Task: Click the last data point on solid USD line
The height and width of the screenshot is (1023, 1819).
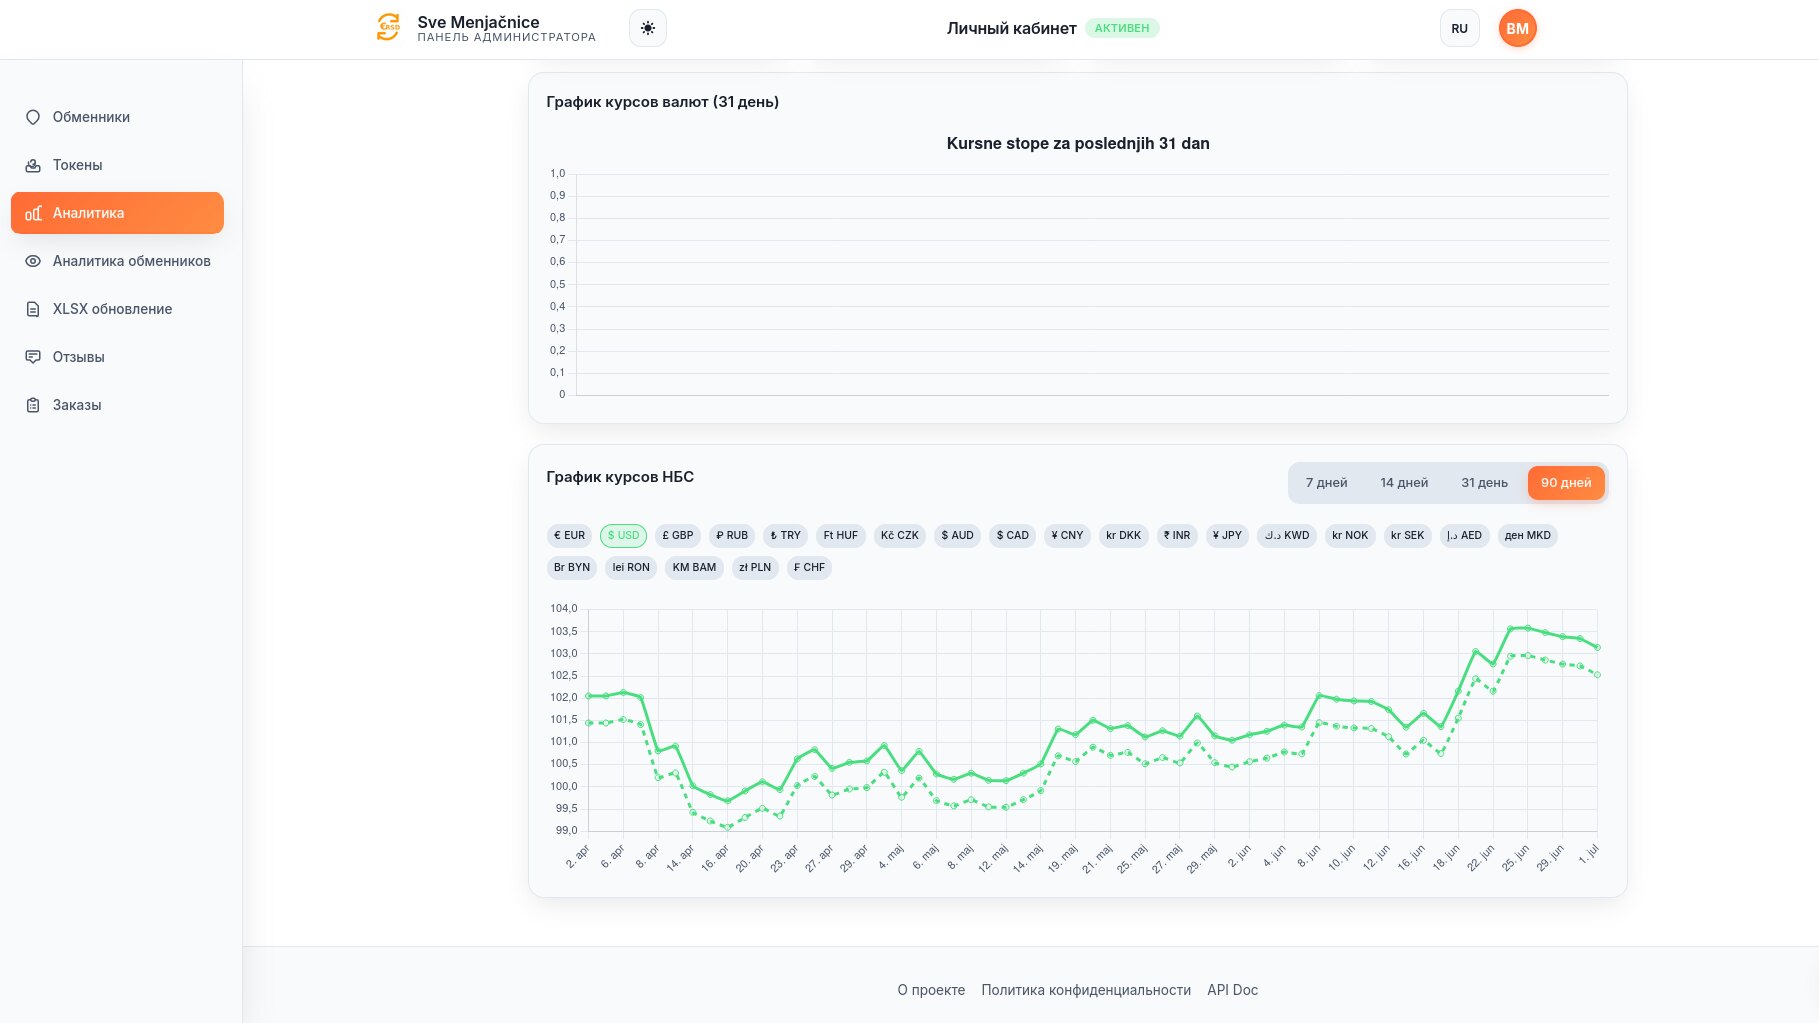Action: tap(1597, 647)
